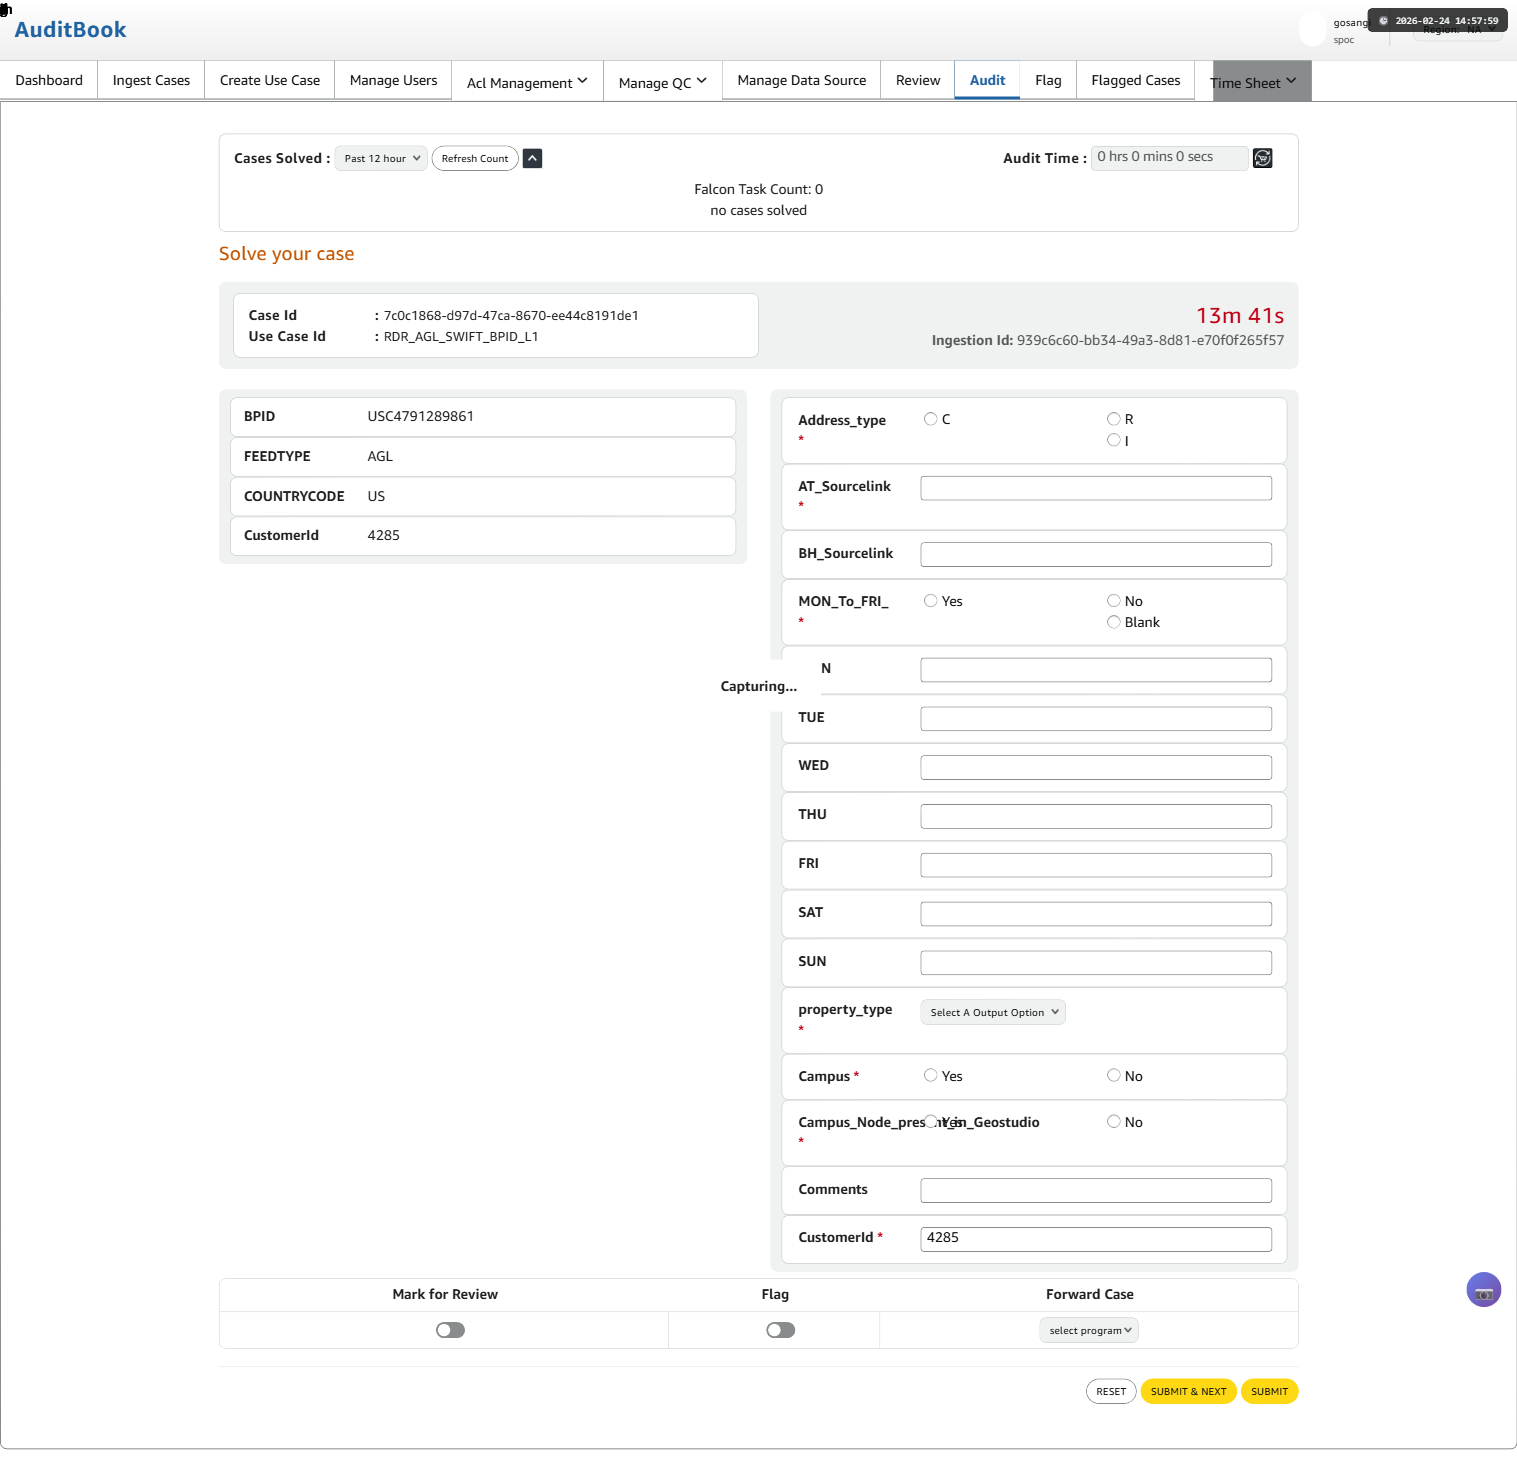
Task: Click the Audit Time reset icon
Action: 1263,158
